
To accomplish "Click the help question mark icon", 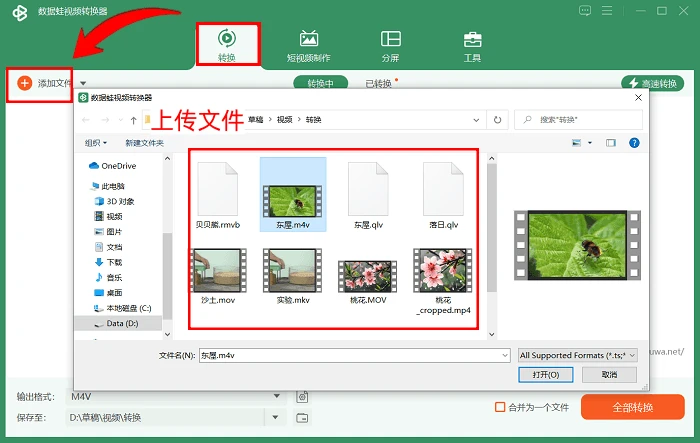I will pyautogui.click(x=634, y=142).
